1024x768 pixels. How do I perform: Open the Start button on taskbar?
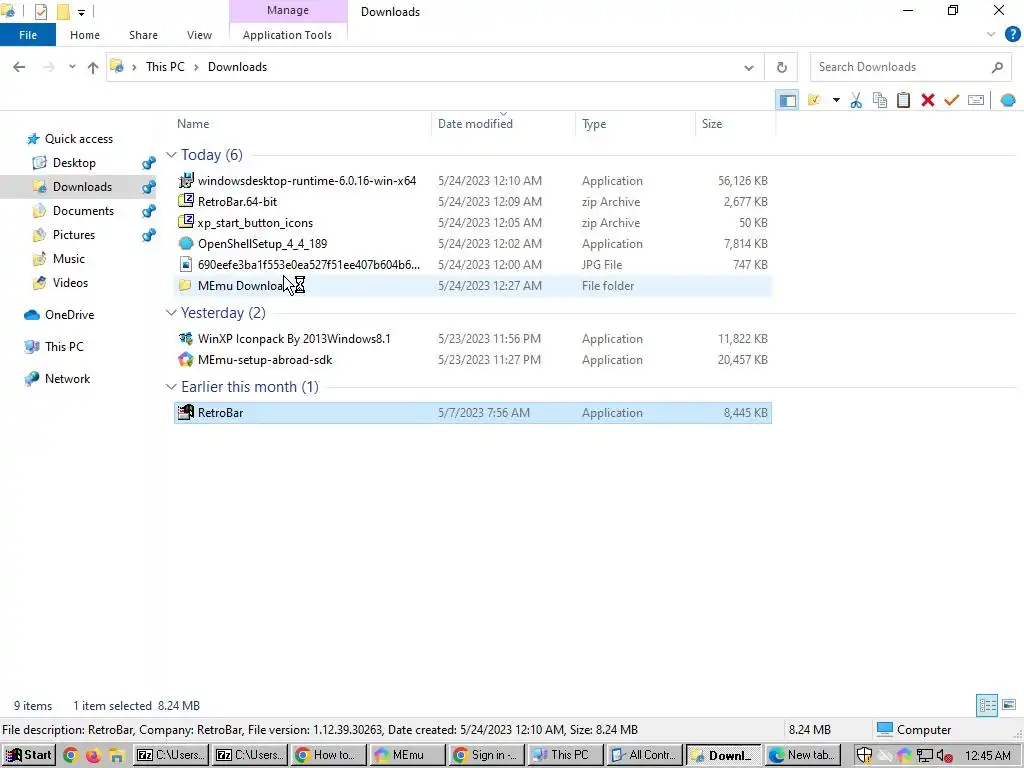point(29,756)
